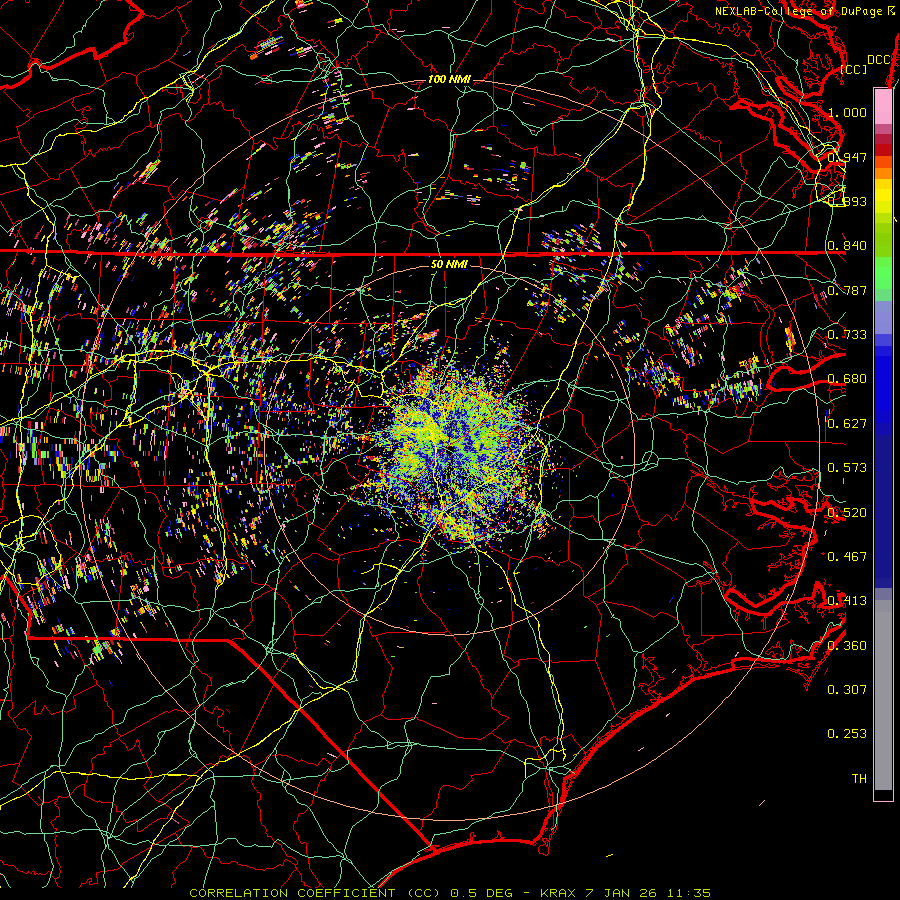The image size is (900, 900).
Task: Click the NEXLAB-College of DuPage credit text
Action: point(800,11)
